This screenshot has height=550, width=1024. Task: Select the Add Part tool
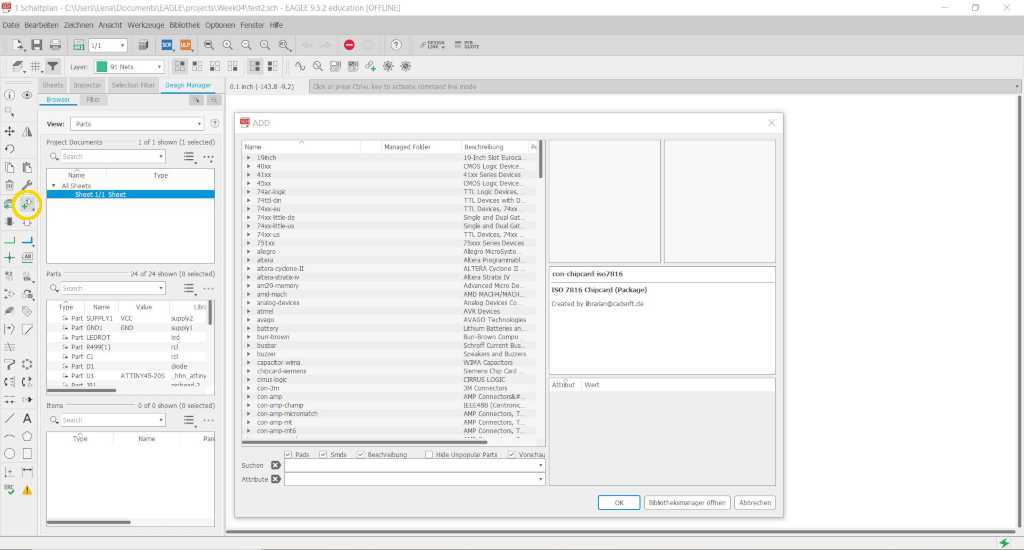pos(27,204)
